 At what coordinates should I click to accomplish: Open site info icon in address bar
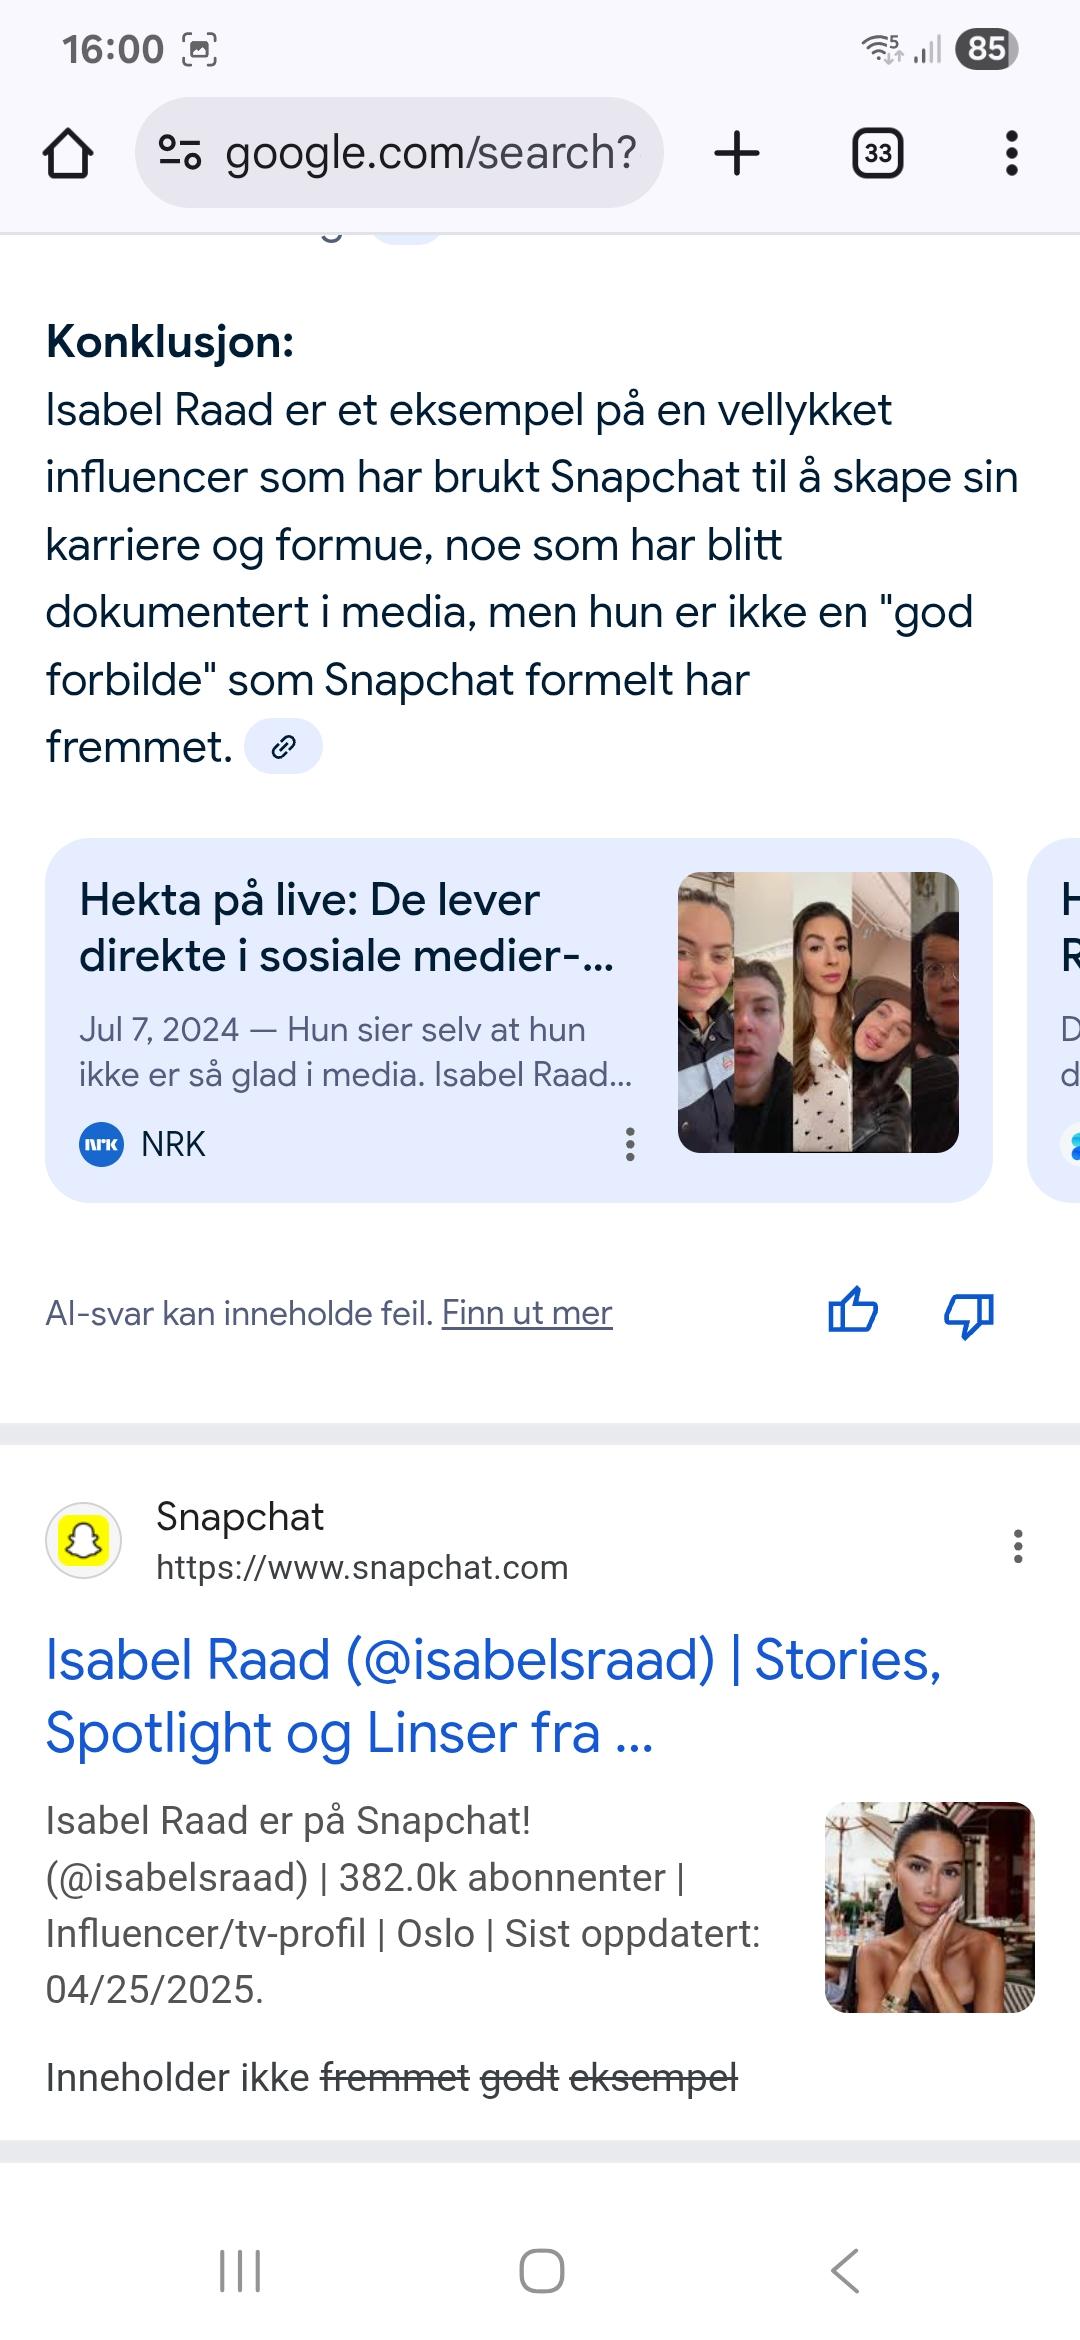(x=180, y=153)
